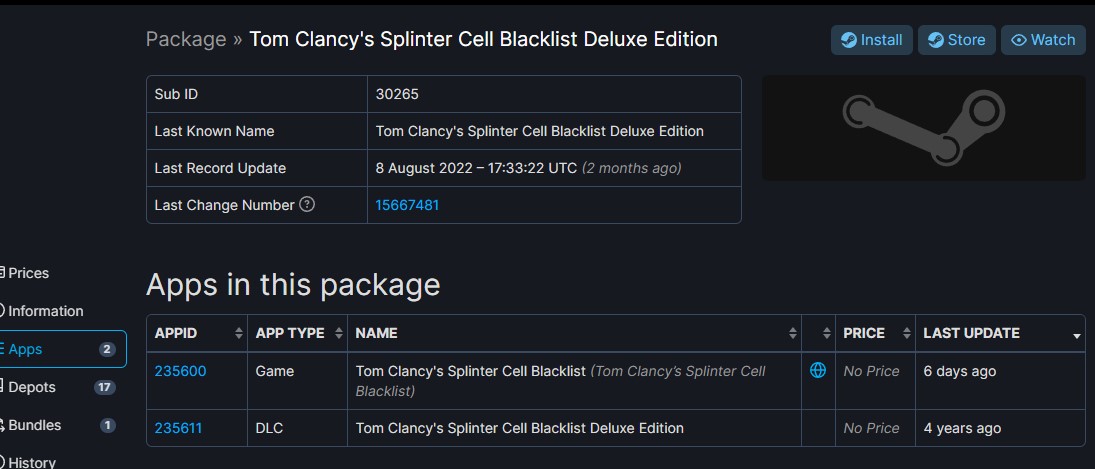Screen dimensions: 1095x469
Task: Sort table by APPID column arrows
Action: (x=239, y=334)
